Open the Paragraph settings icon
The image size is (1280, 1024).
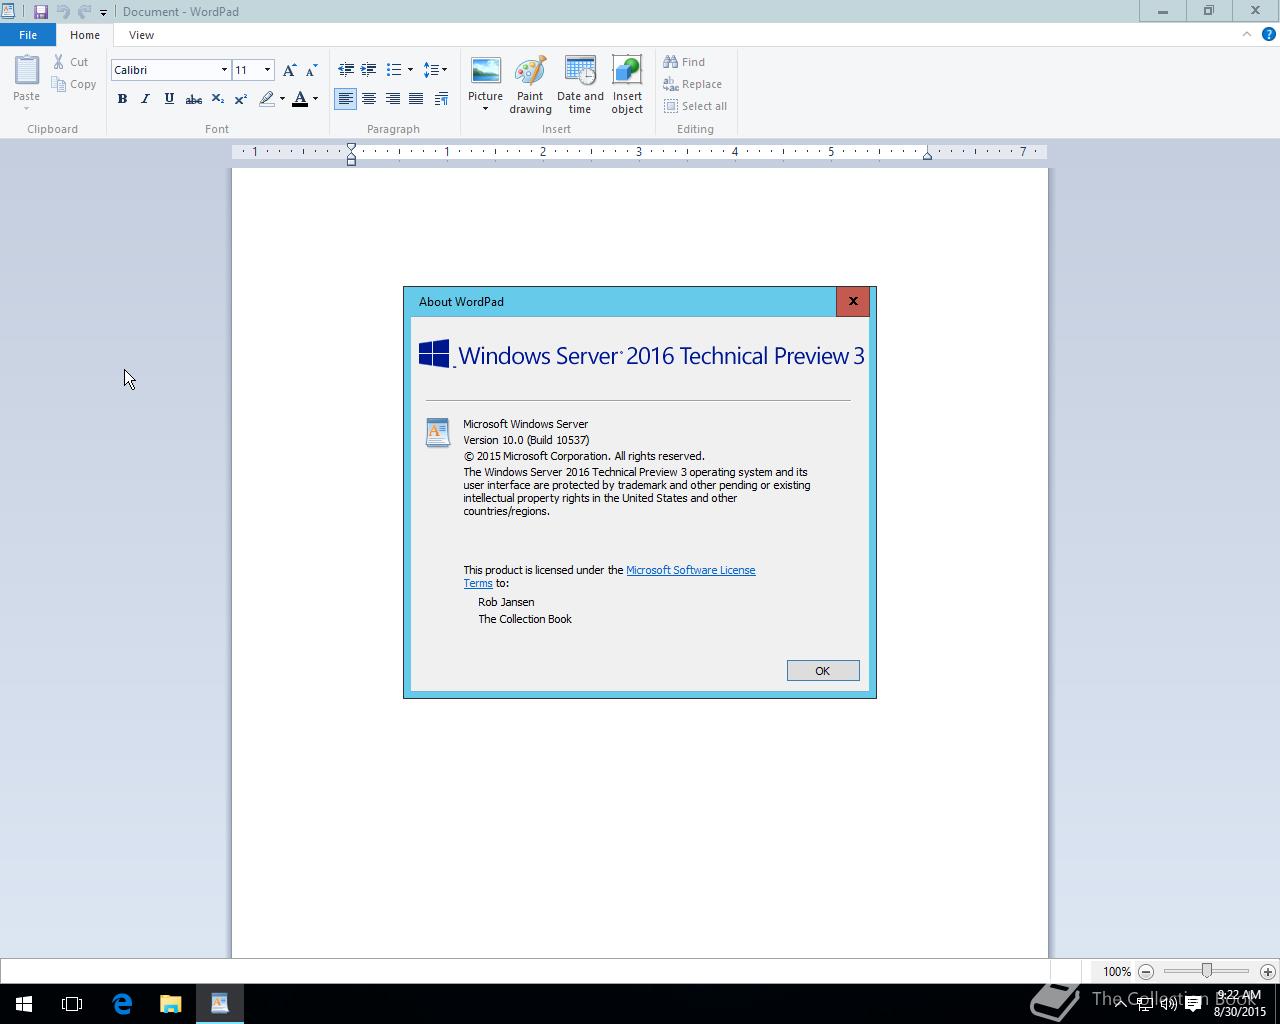(441, 99)
